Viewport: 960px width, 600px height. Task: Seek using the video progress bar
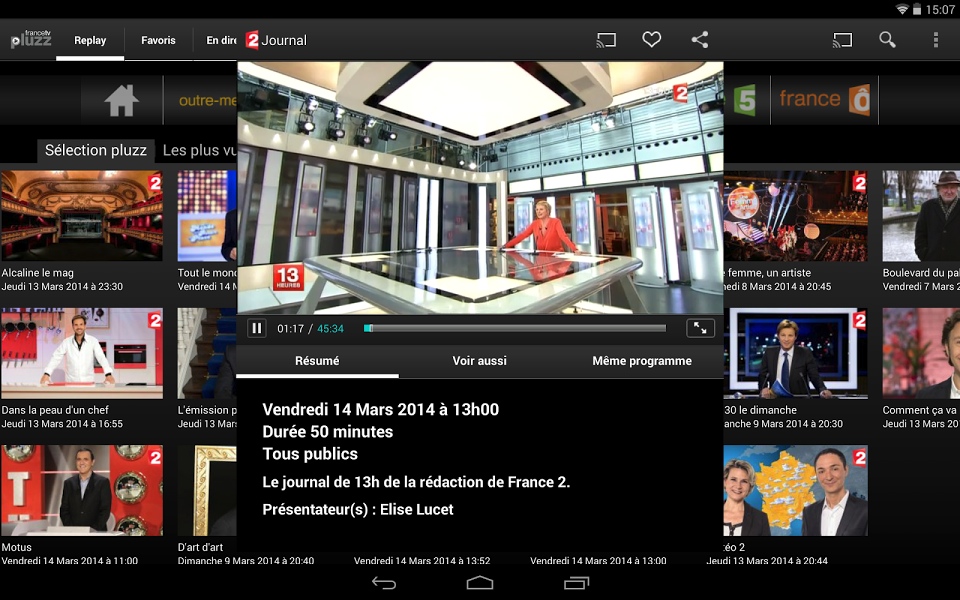click(x=515, y=329)
